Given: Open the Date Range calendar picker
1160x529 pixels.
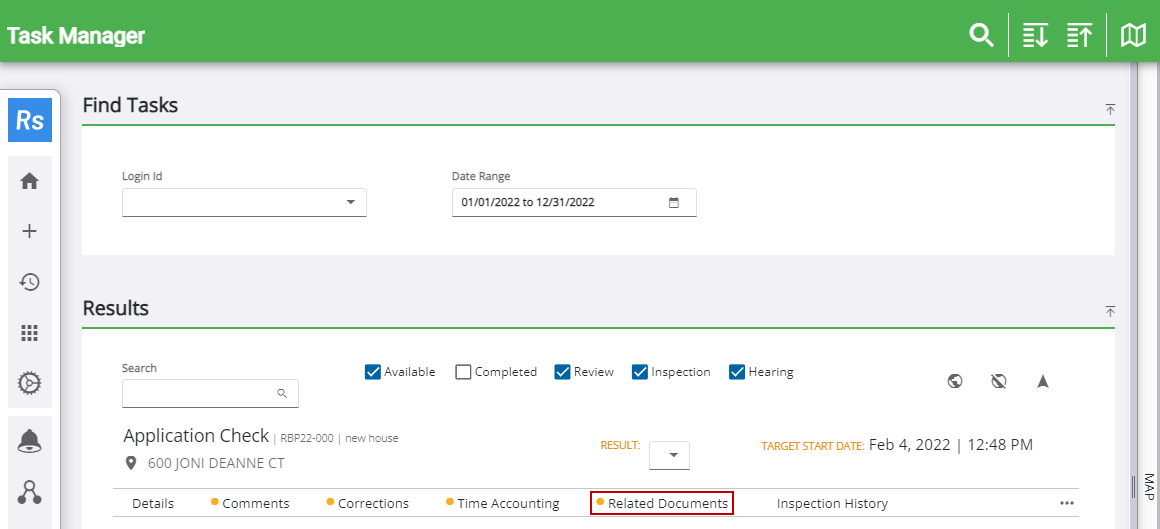Looking at the screenshot, I should (x=674, y=202).
